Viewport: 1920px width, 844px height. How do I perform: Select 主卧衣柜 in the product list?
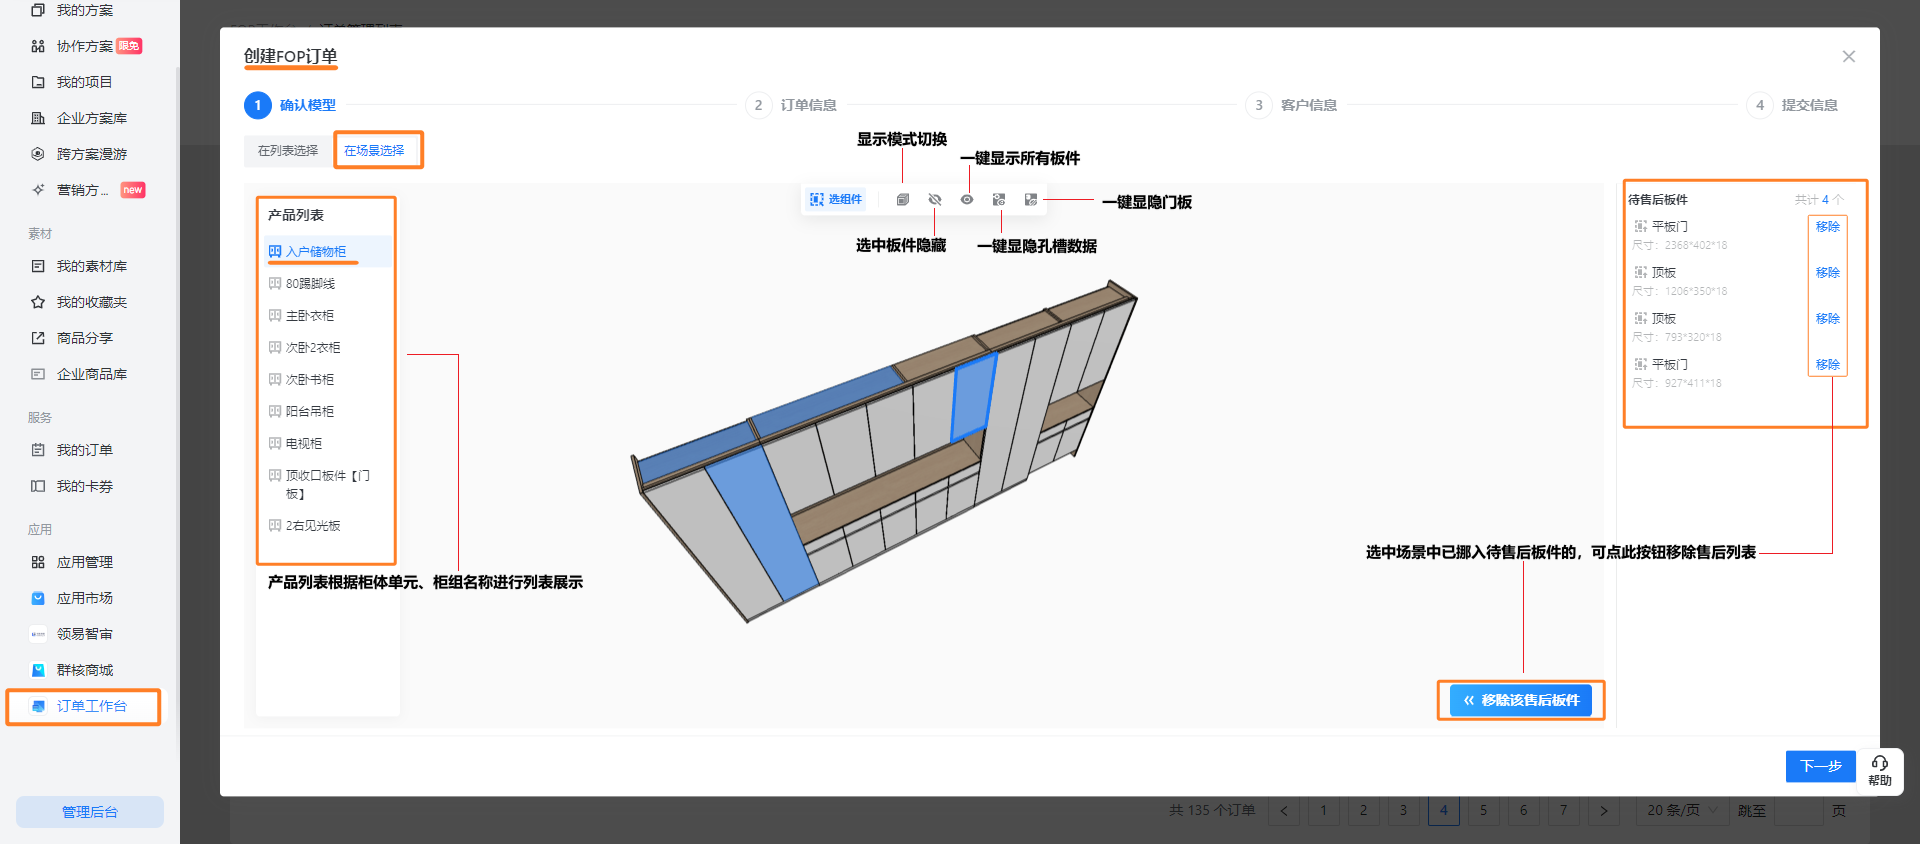310,316
